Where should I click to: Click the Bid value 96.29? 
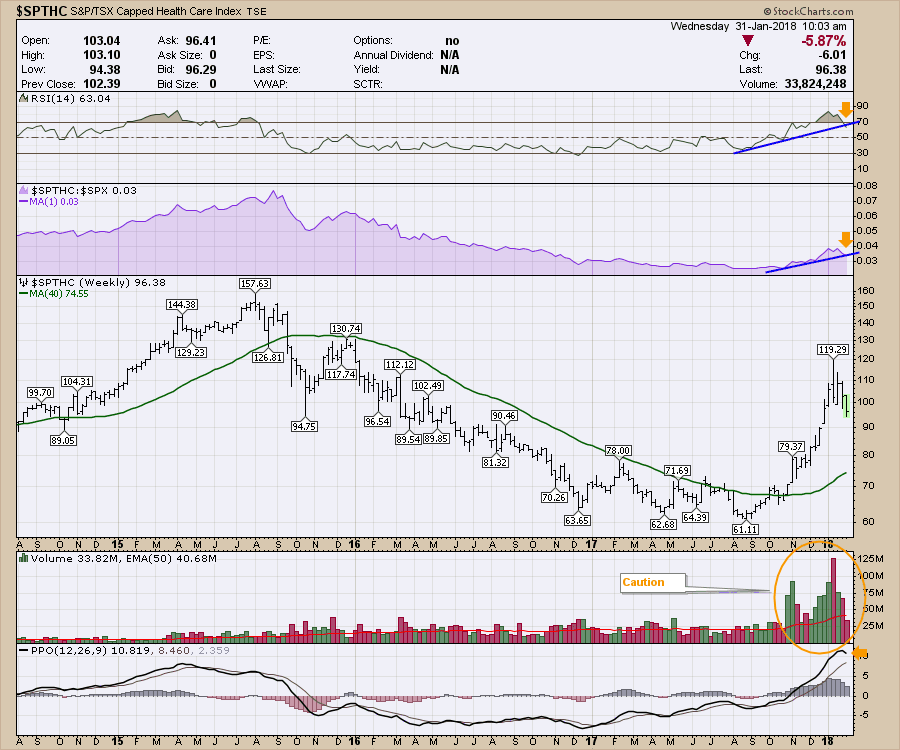point(201,69)
